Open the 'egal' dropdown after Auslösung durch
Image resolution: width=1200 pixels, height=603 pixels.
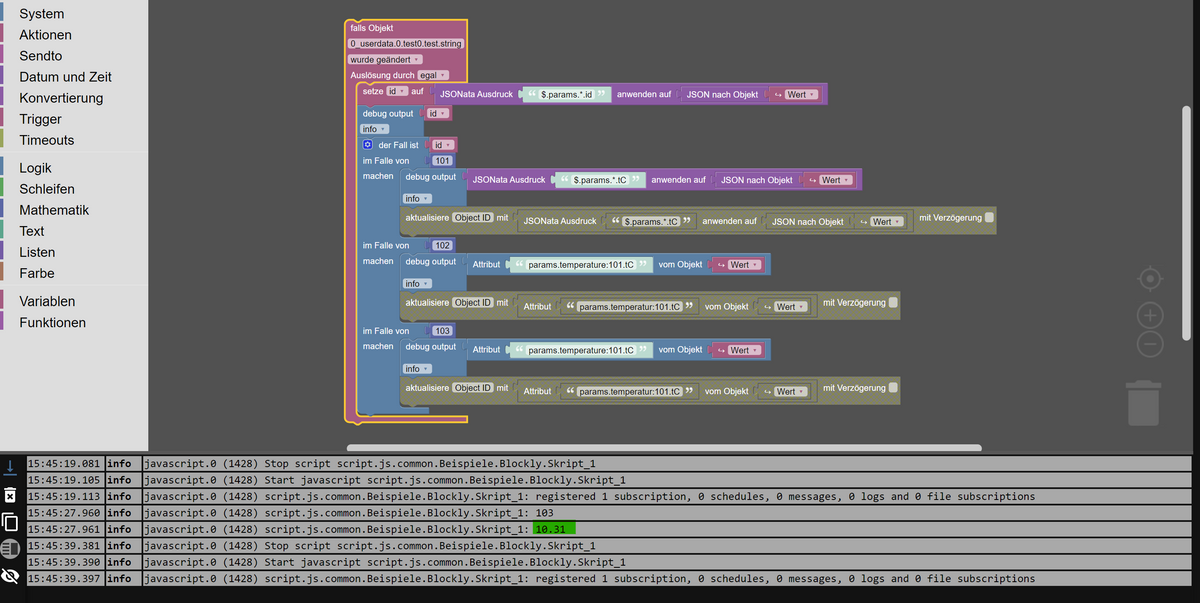pos(431,75)
